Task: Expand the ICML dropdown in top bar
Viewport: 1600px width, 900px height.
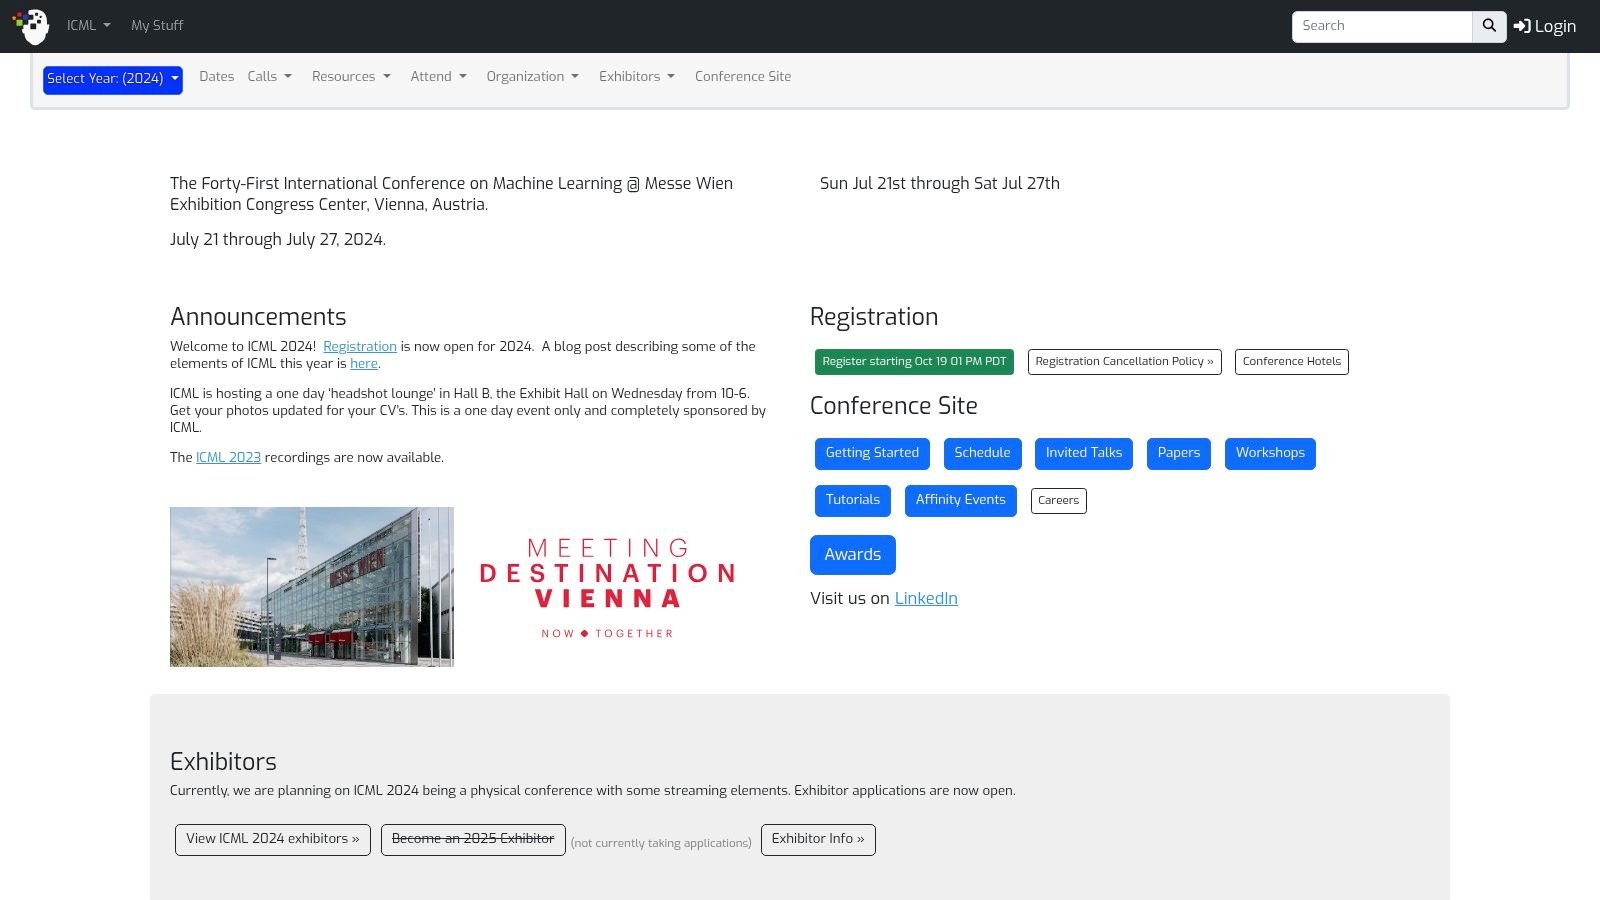Action: (x=88, y=26)
